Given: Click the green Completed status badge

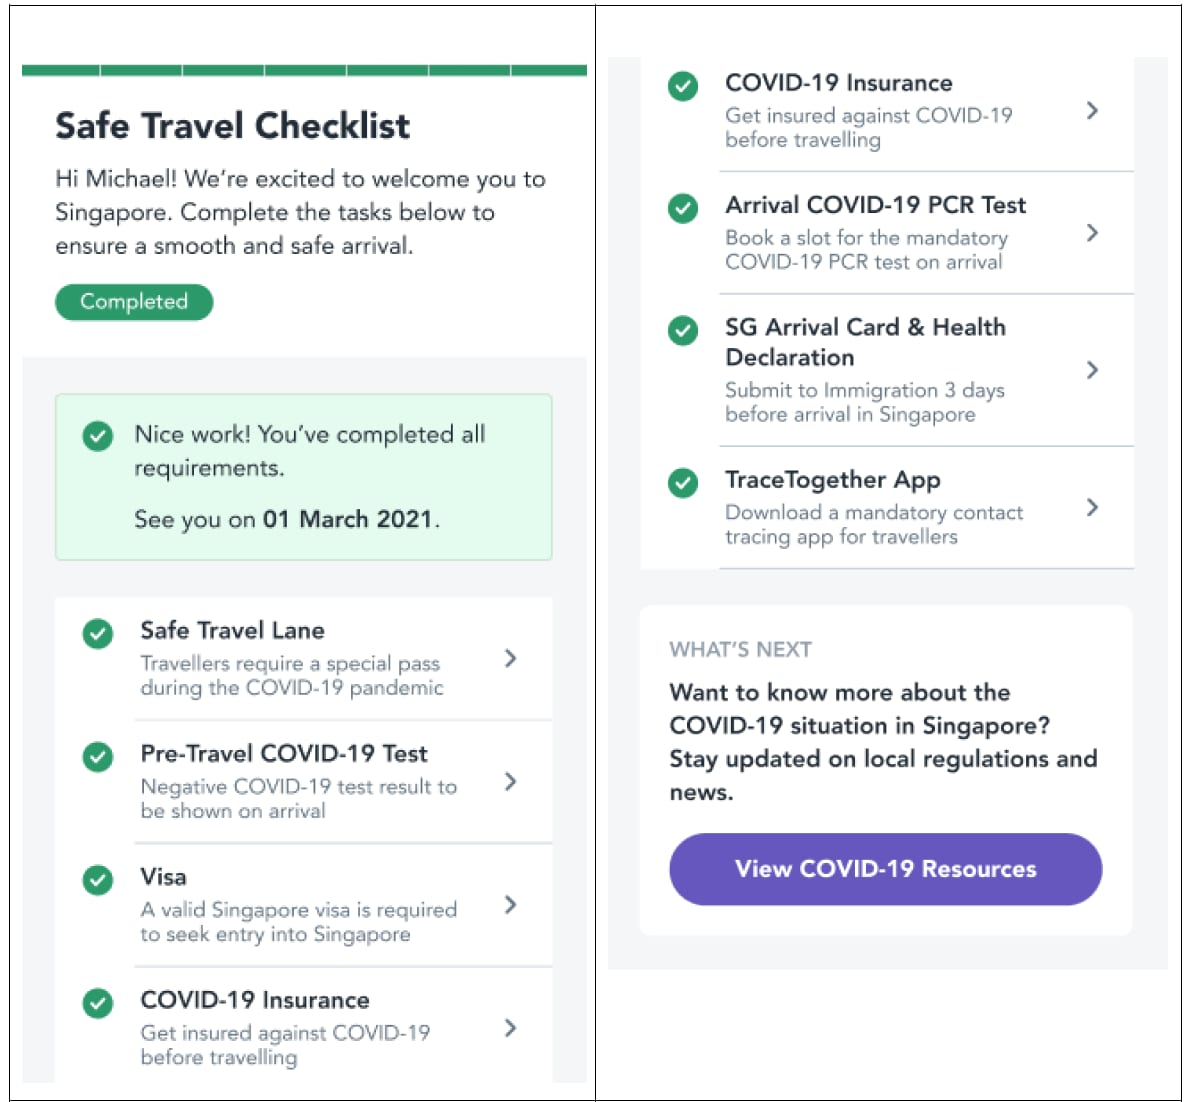Looking at the screenshot, I should tap(134, 302).
